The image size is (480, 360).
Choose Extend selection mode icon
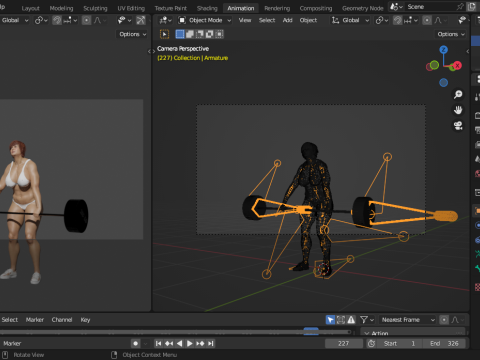tap(190, 34)
